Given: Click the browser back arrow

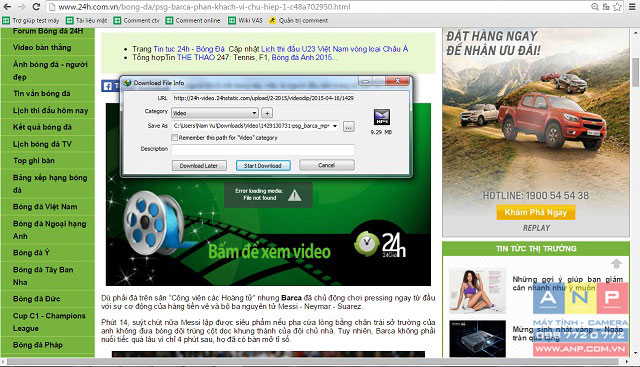Looking at the screenshot, I should pos(7,7).
